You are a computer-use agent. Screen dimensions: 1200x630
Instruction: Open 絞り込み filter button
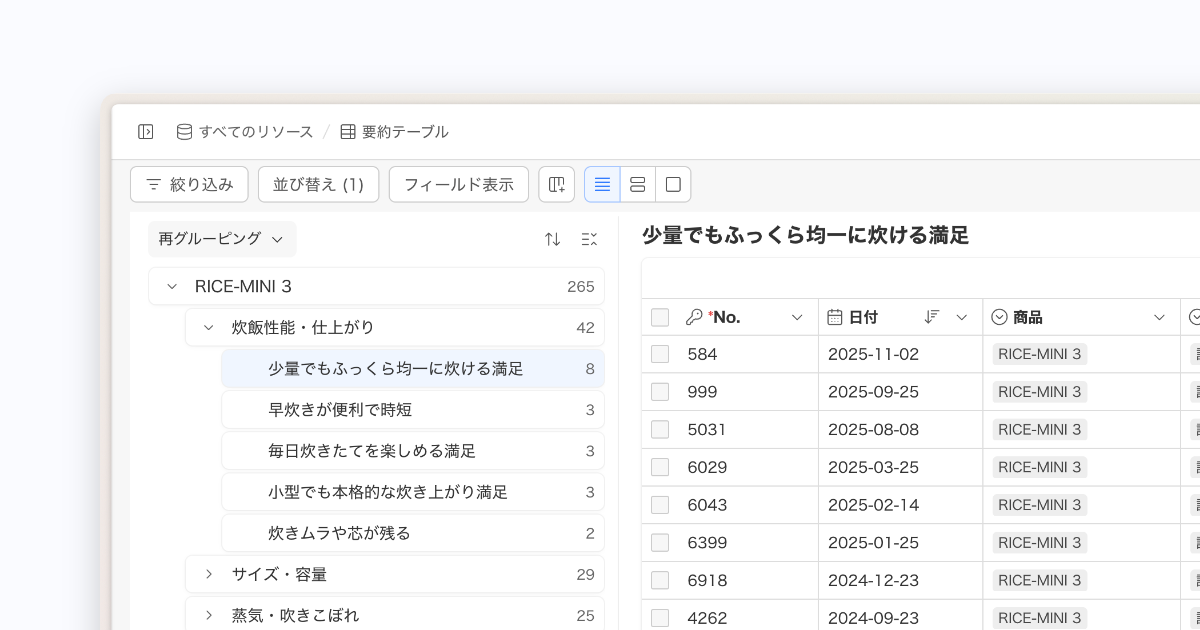click(189, 184)
